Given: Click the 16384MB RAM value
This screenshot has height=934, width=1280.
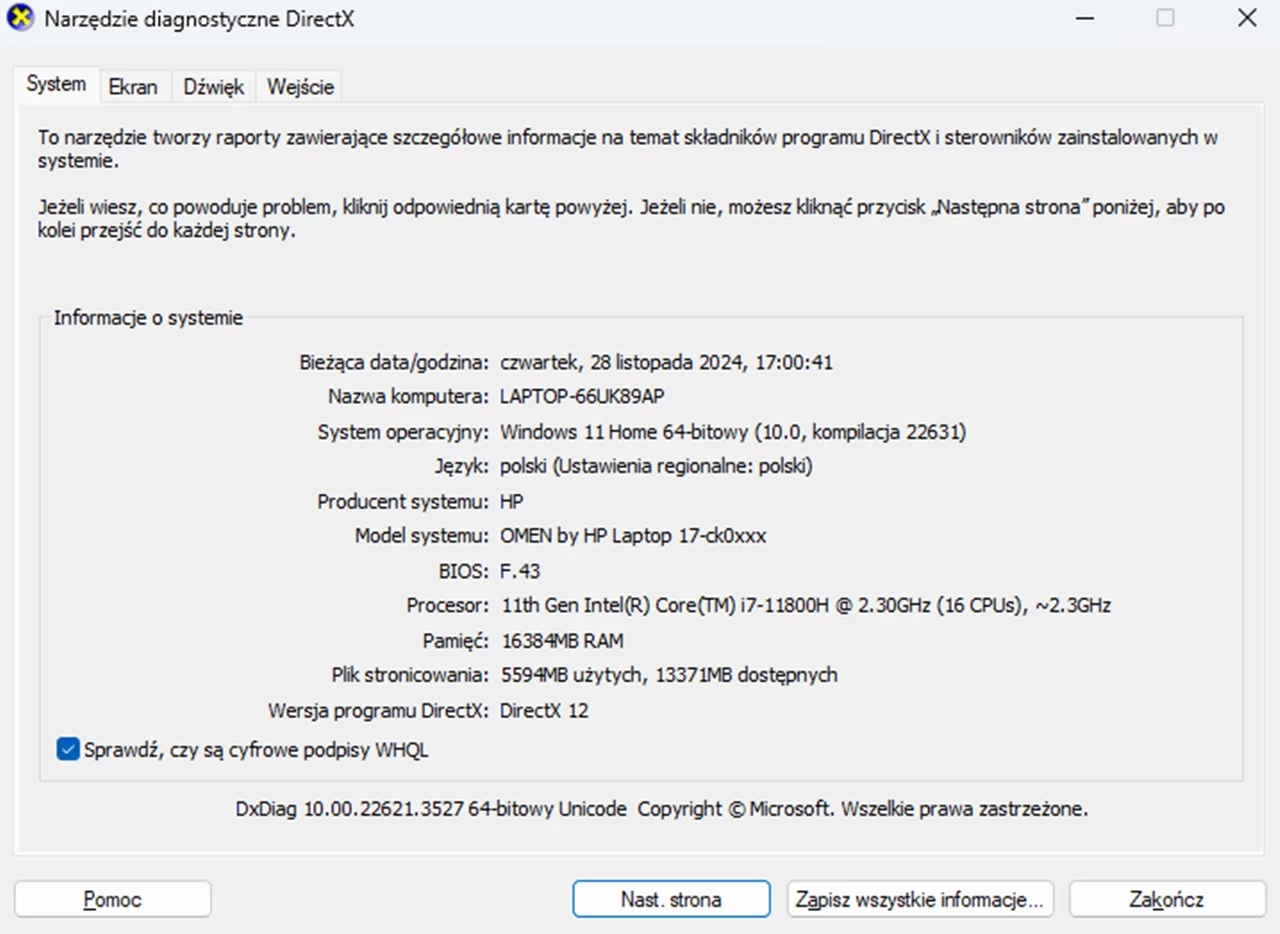Looking at the screenshot, I should [561, 640].
